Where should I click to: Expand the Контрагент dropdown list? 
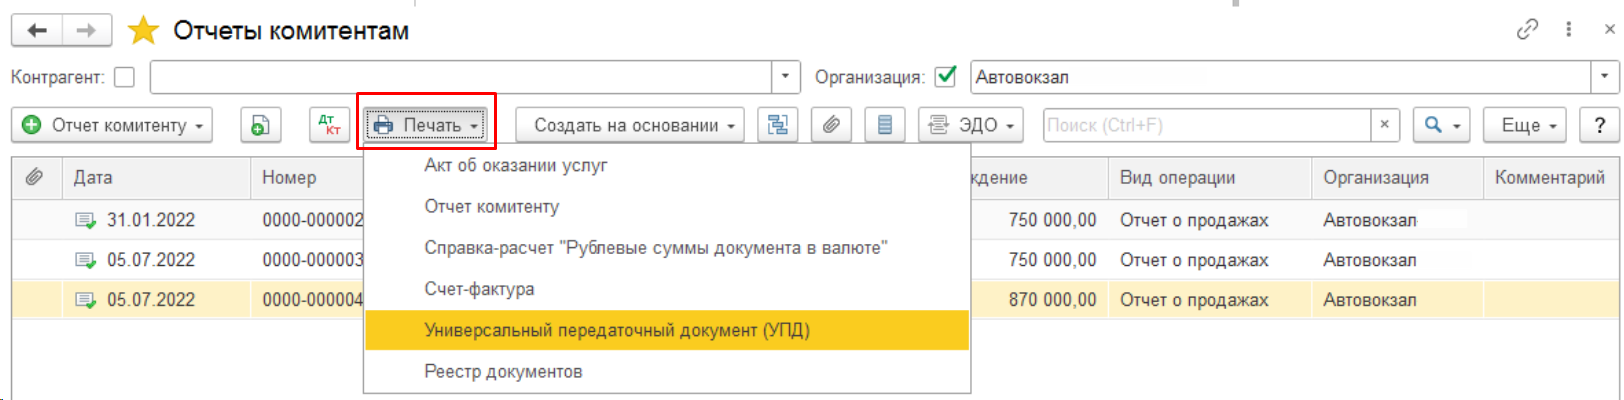pyautogui.click(x=785, y=77)
